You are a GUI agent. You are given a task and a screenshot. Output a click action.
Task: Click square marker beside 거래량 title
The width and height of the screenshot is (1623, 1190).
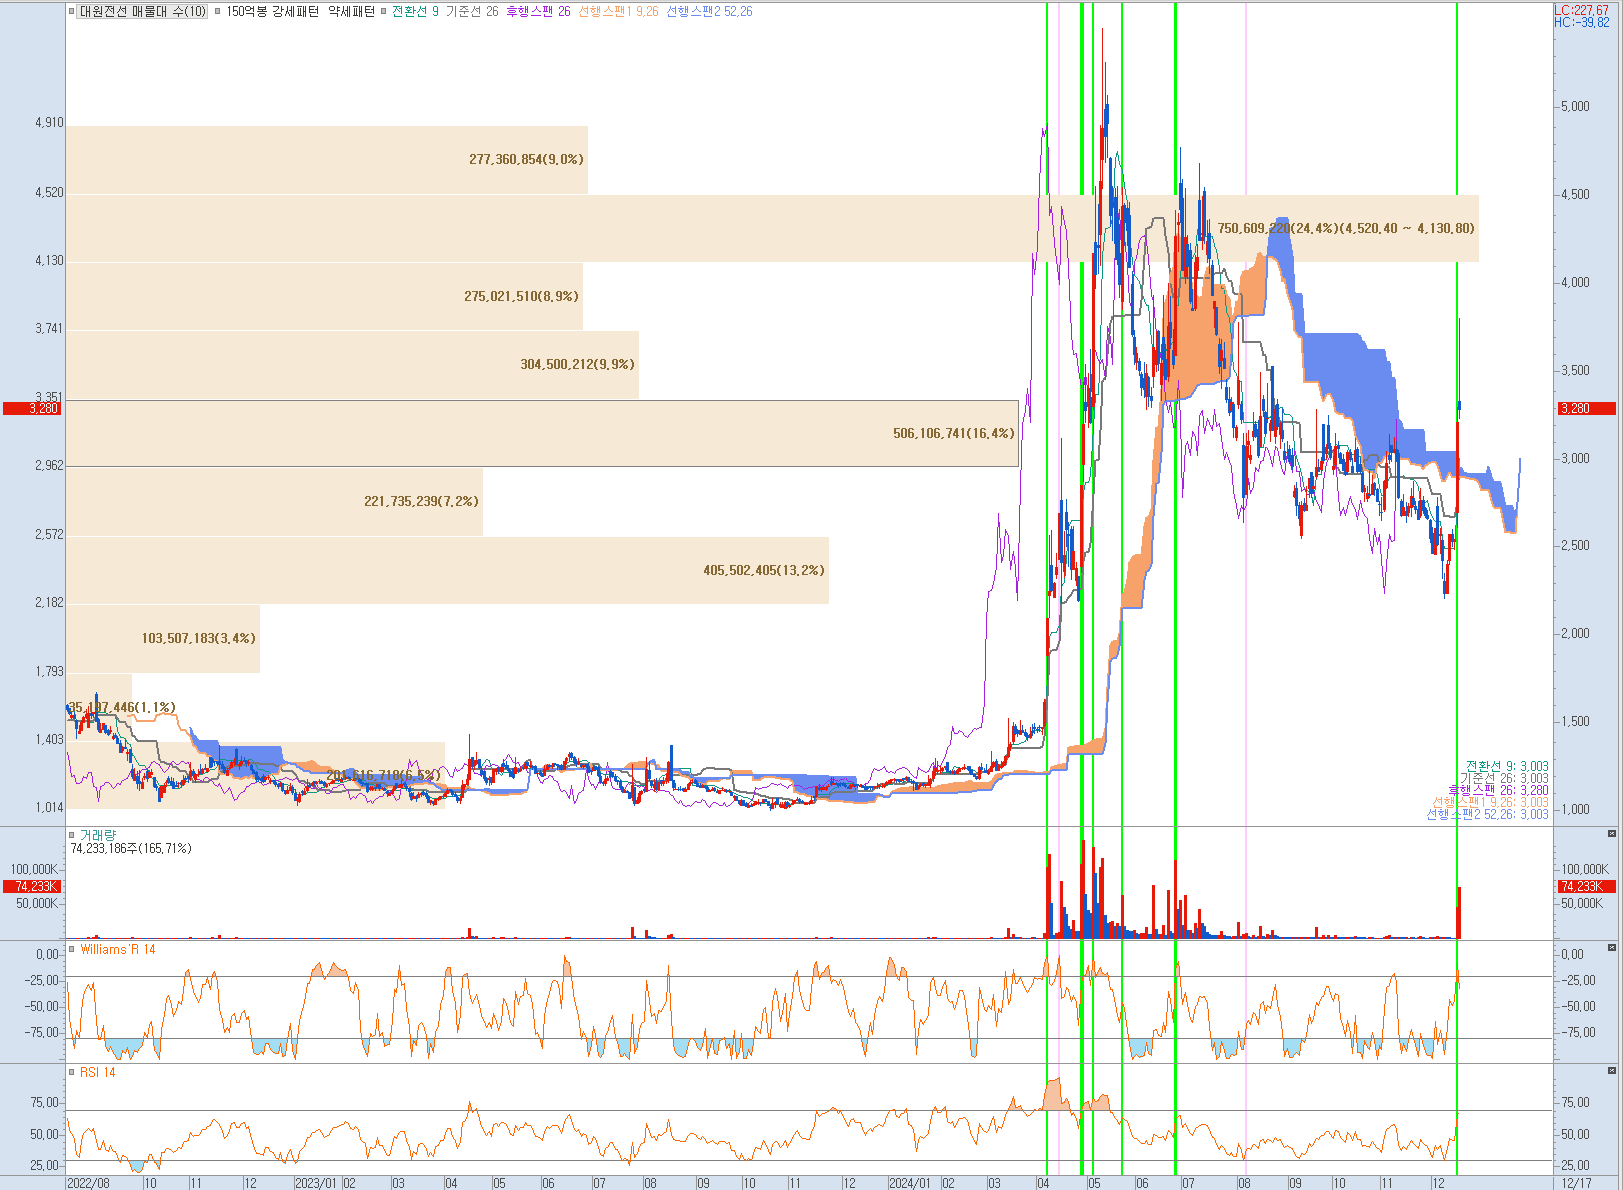coord(72,835)
